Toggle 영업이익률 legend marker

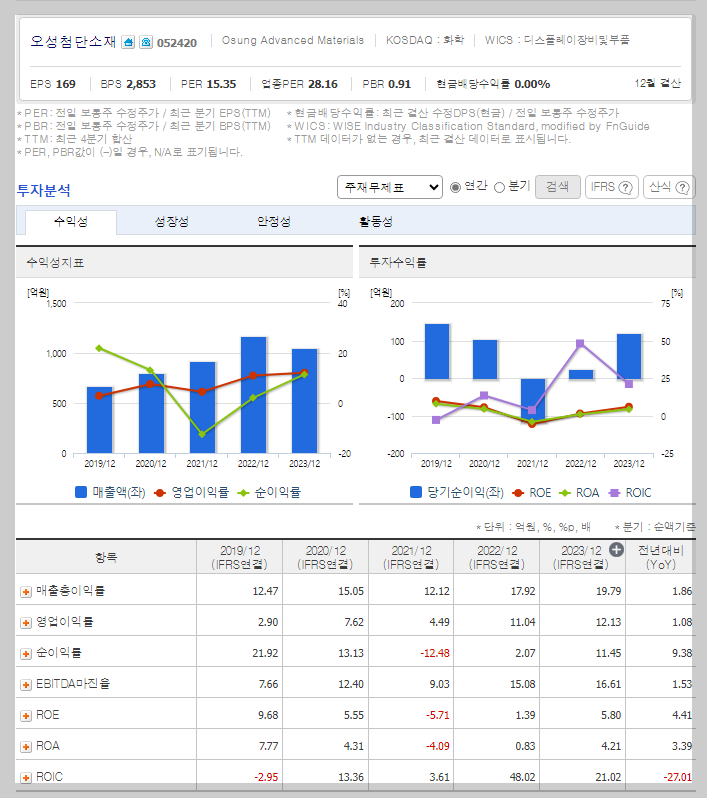tap(160, 493)
